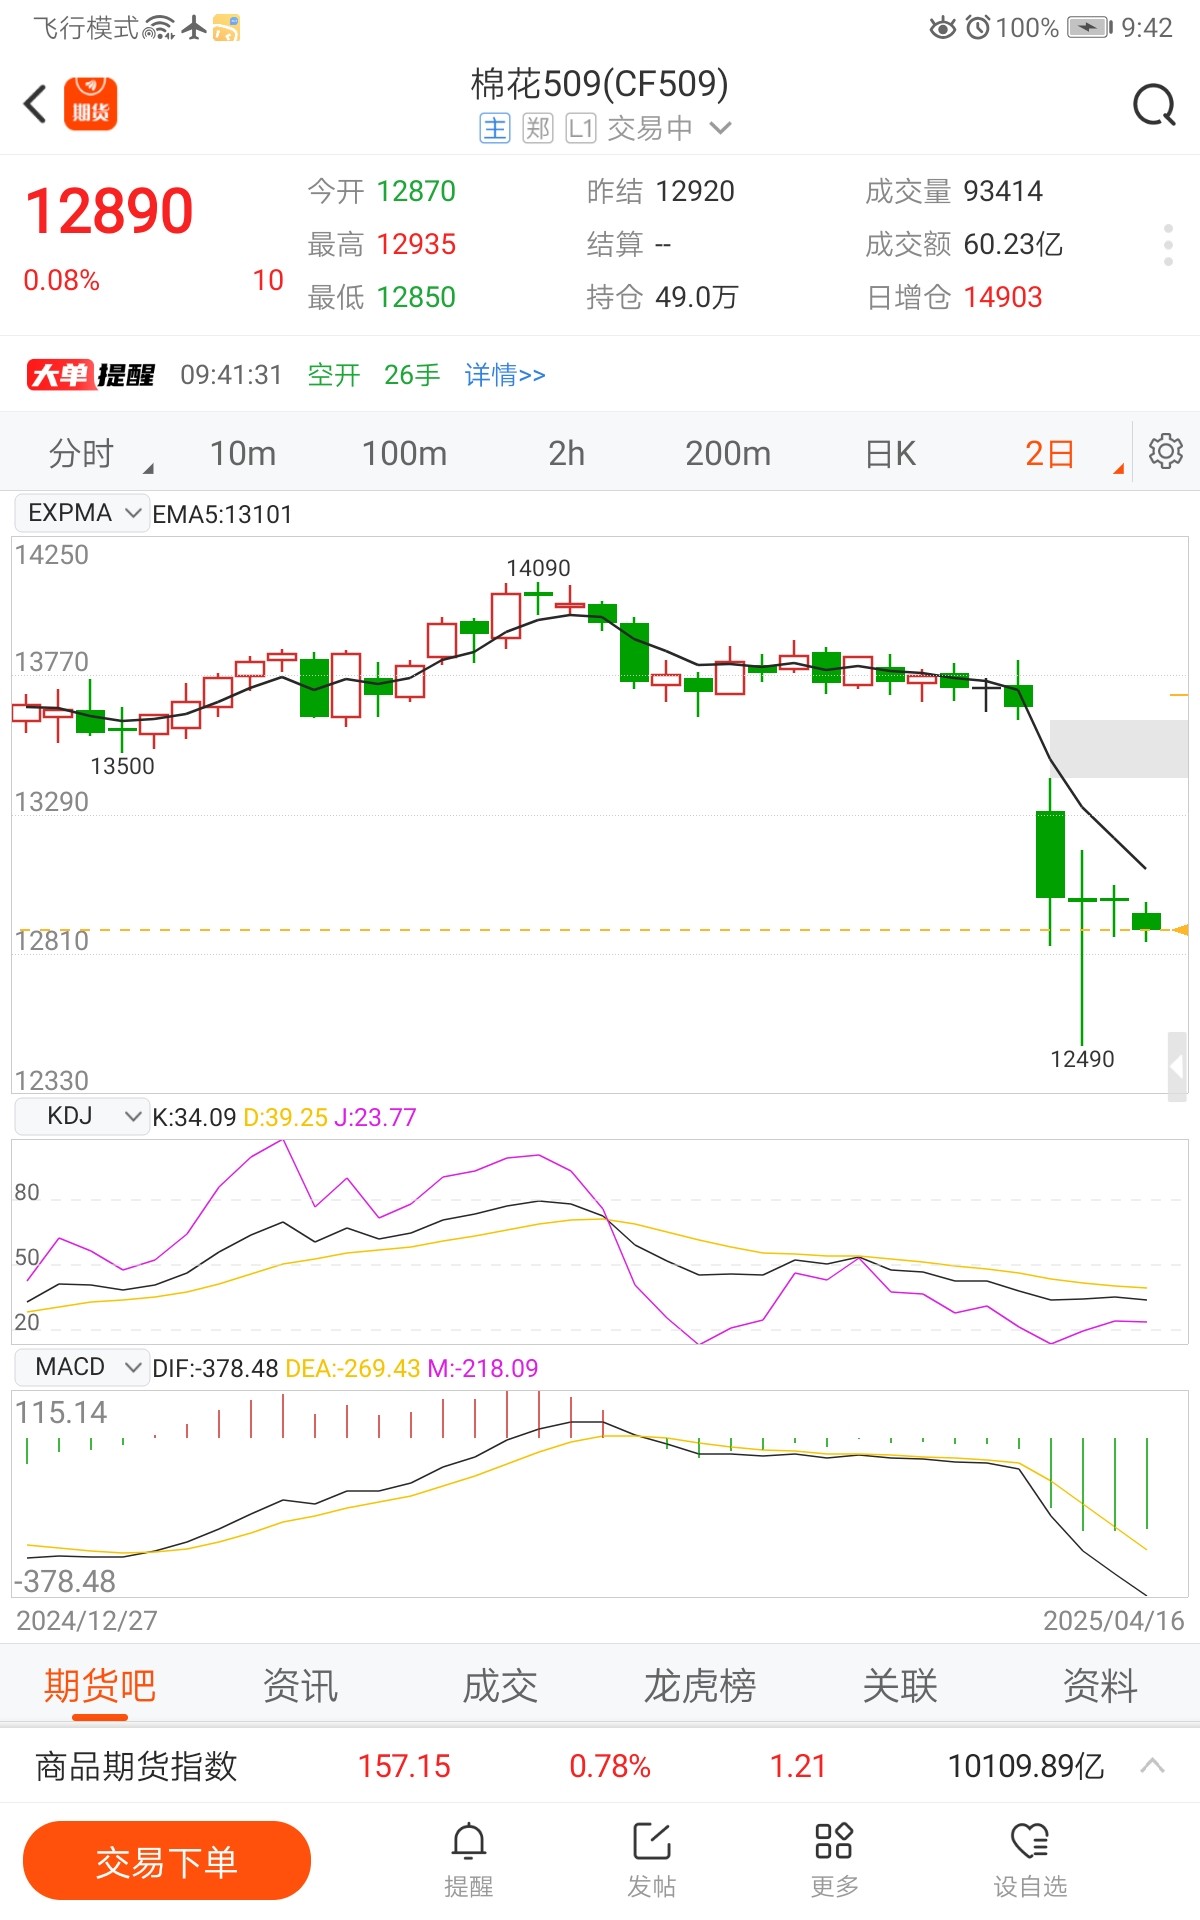The image size is (1200, 1920).
Task: Select the 10m chart period
Action: point(243,454)
